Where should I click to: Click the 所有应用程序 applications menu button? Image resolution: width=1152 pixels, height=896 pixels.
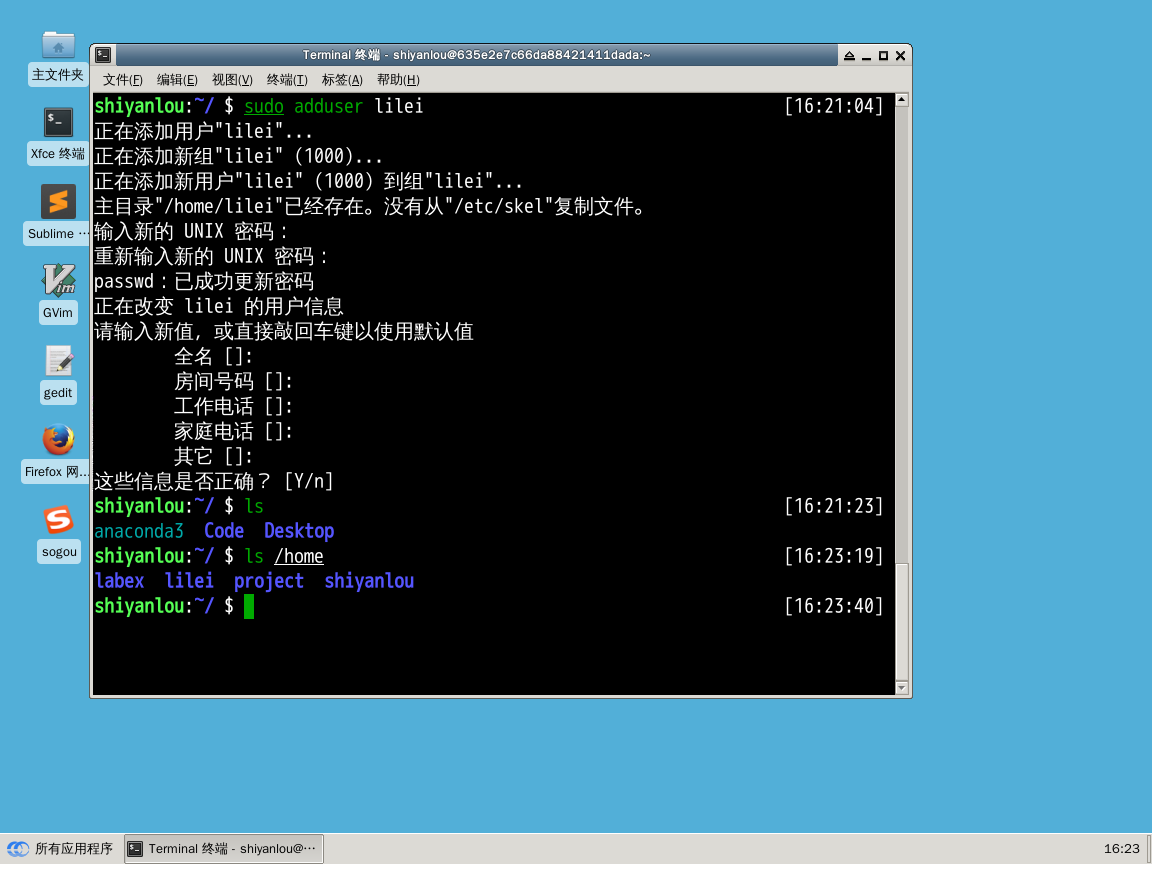[60, 849]
